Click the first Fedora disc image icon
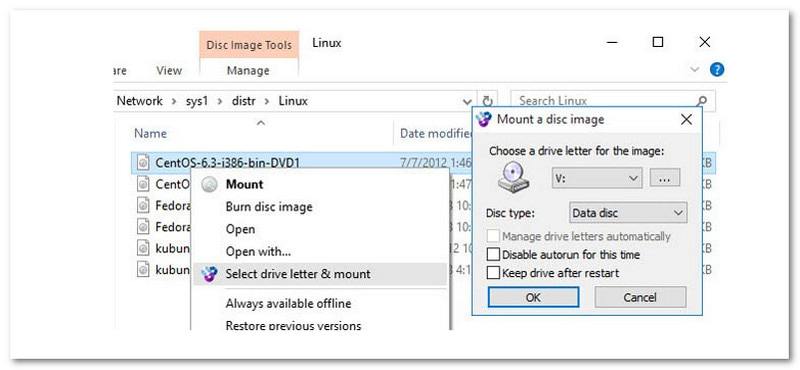 coord(143,205)
